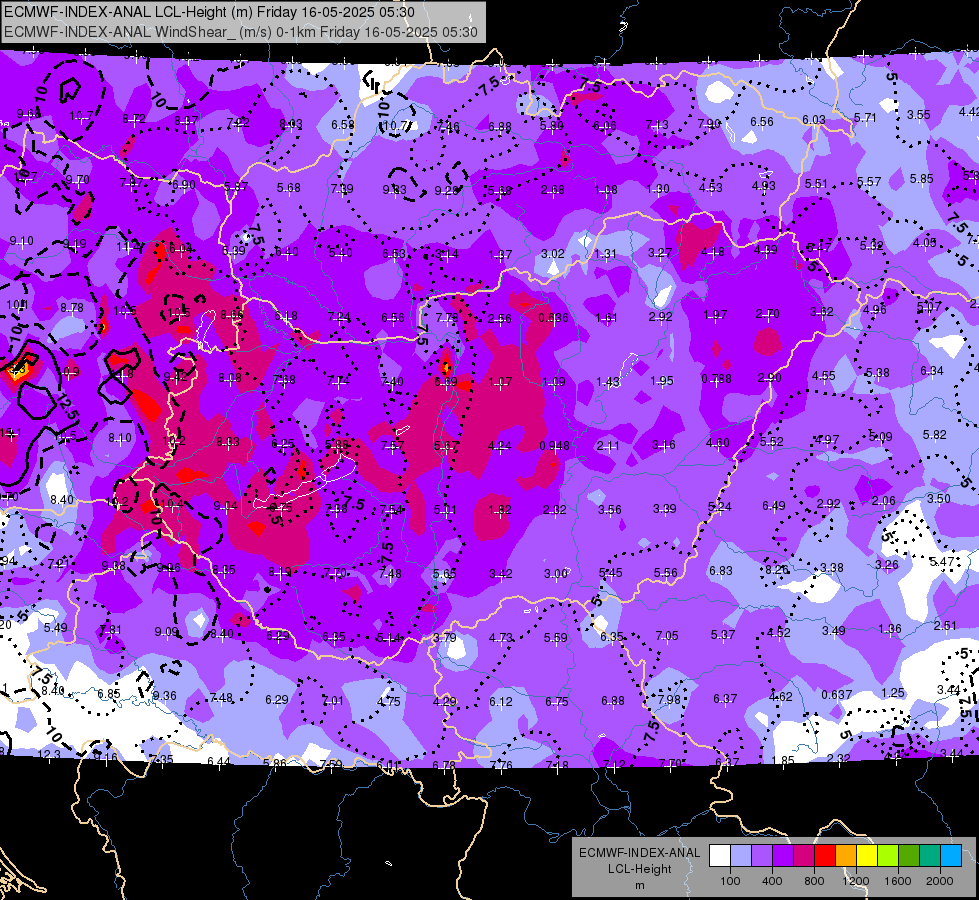Click the wind shear value 0.636

click(x=553, y=318)
